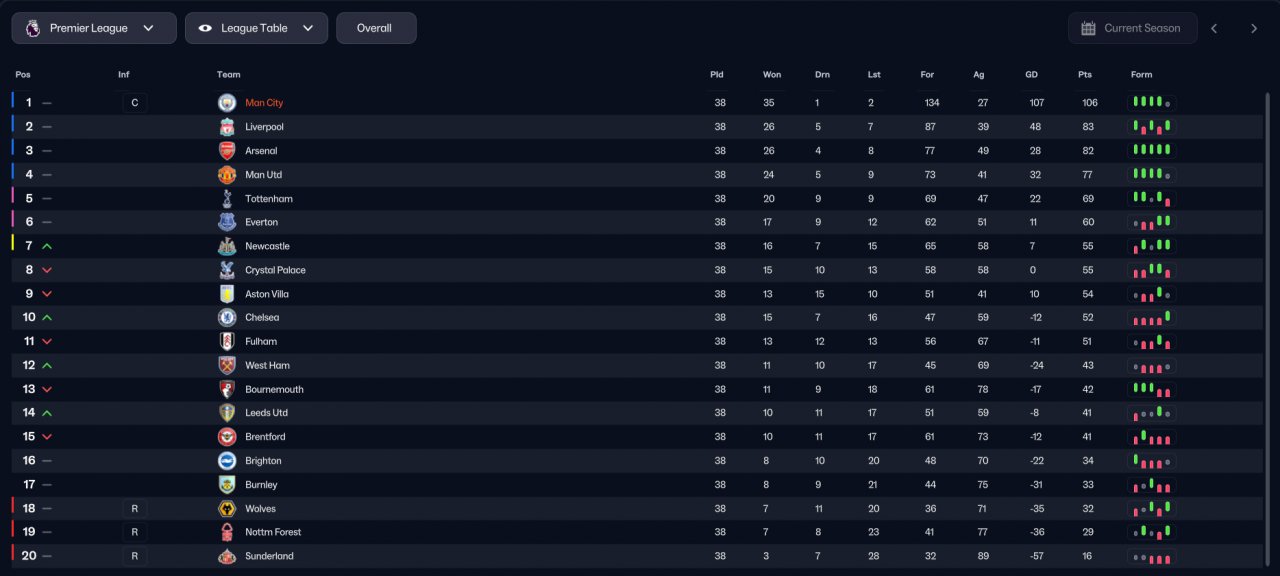Sort by the GD column header

pos(1031,75)
